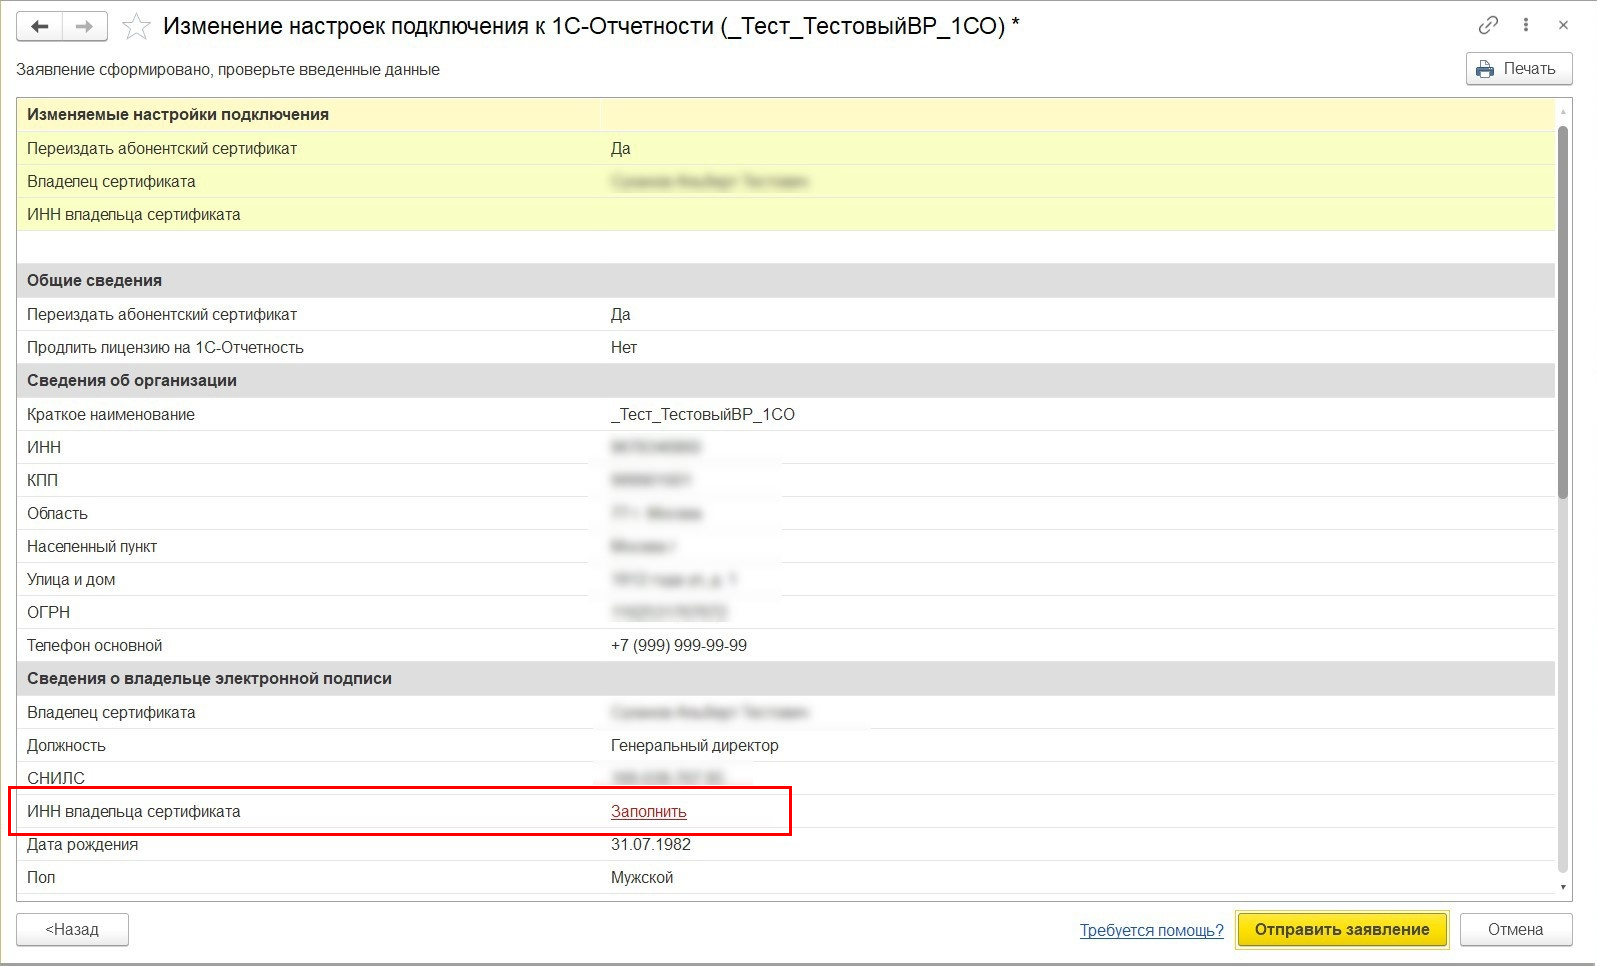Screen dimensions: 1597x966
Task: Copy link using chain link icon
Action: [1488, 25]
